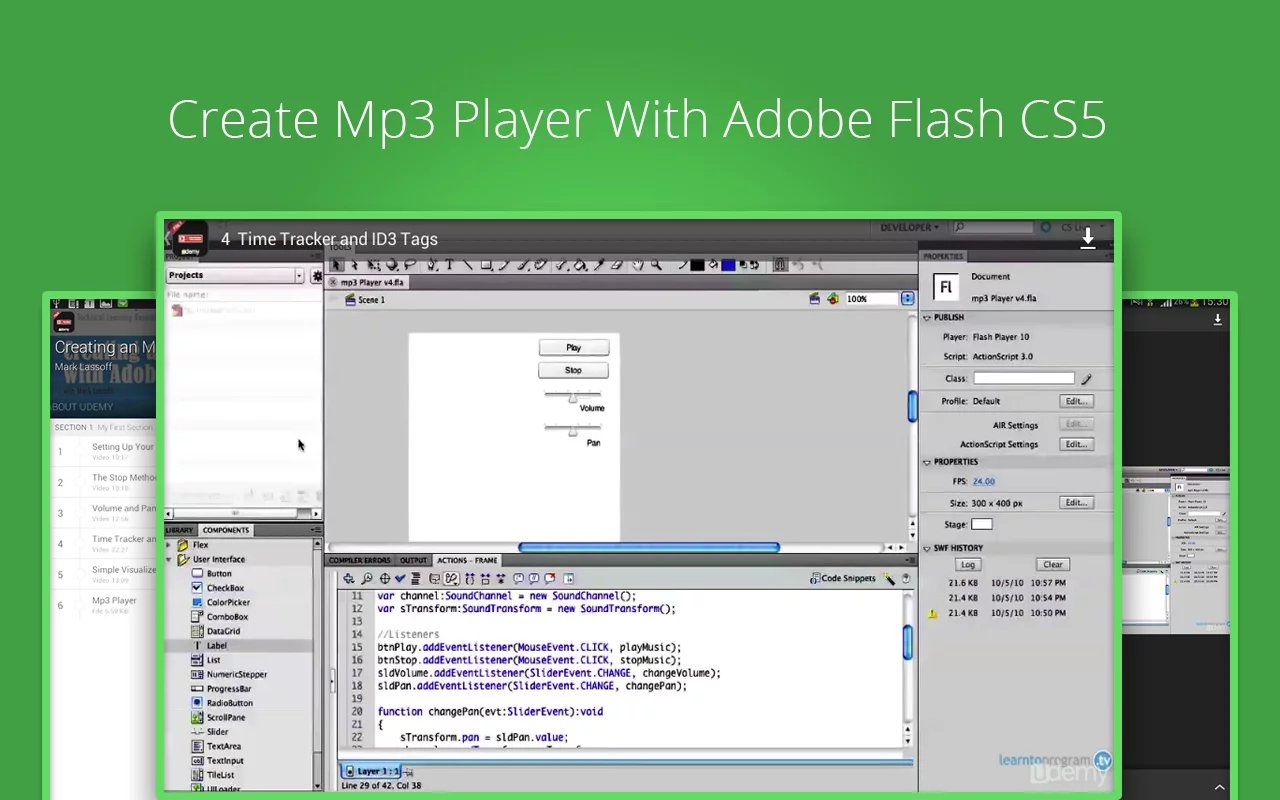The image size is (1280, 800).
Task: Click the Profile Edit button
Action: (x=1076, y=401)
